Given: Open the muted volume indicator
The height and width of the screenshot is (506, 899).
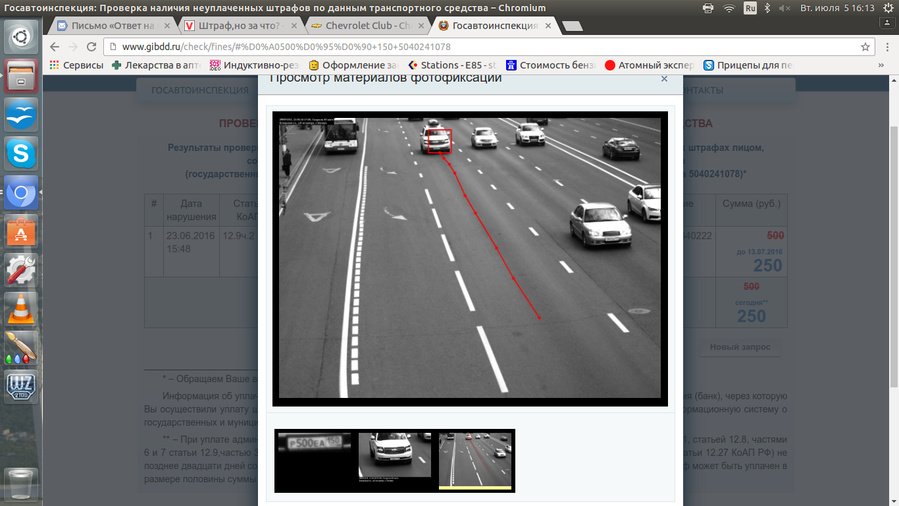Looking at the screenshot, I should (785, 8).
